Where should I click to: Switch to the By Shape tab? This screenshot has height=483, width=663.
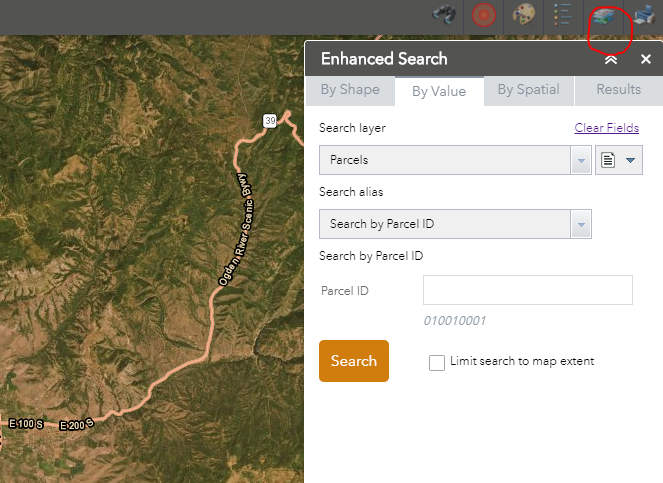350,90
